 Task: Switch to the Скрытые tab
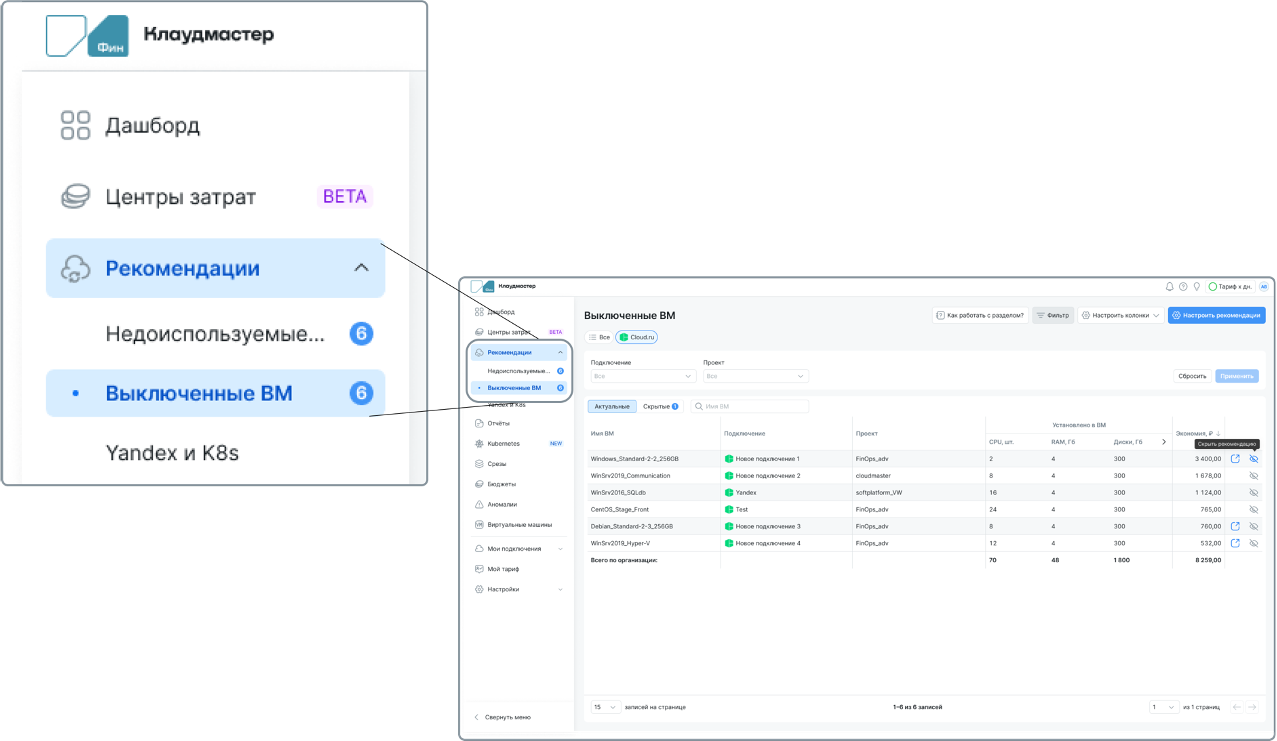[660, 407]
